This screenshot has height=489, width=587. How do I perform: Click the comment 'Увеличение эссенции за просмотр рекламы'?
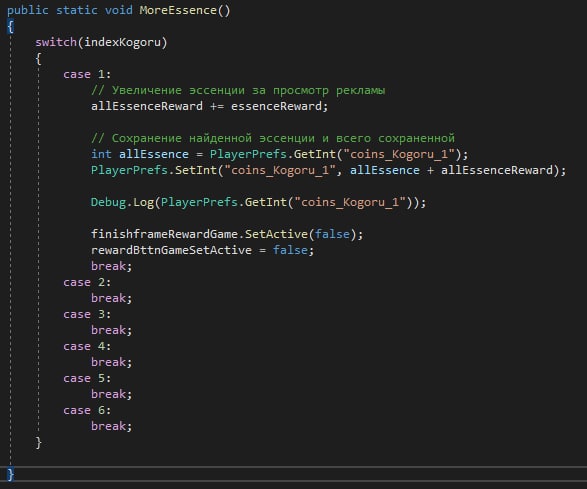pyautogui.click(x=238, y=90)
